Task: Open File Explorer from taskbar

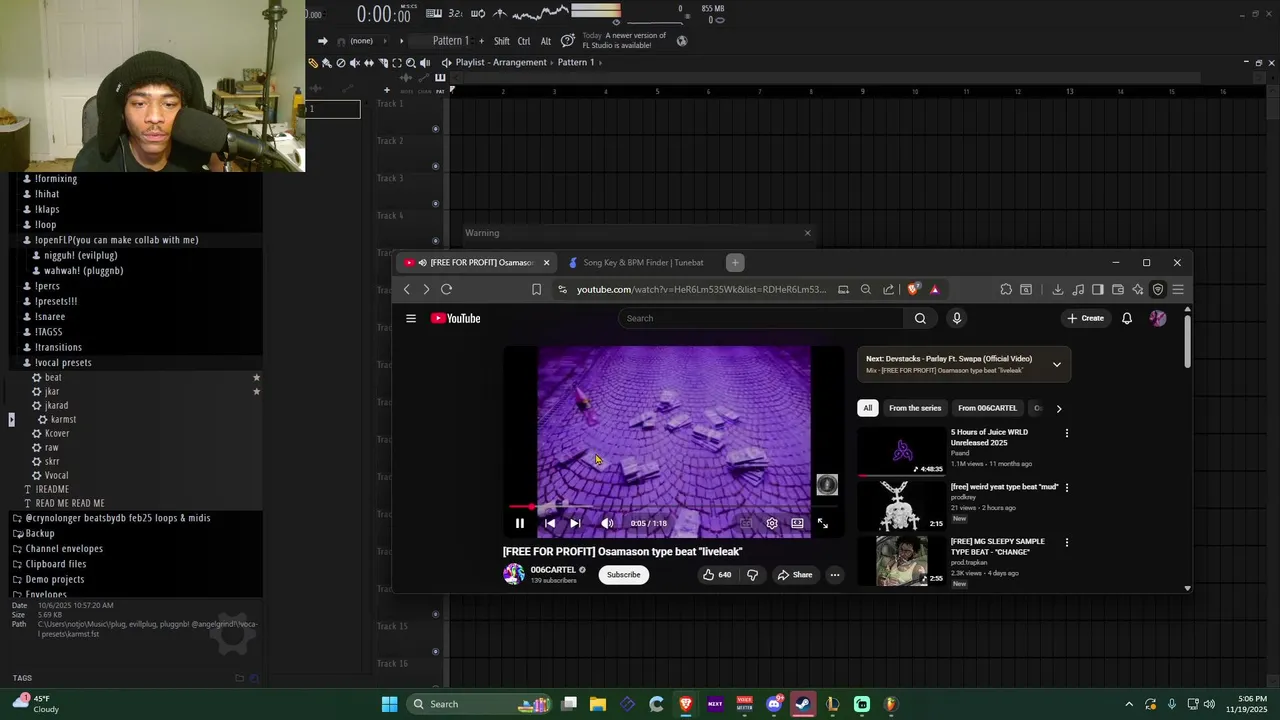Action: click(597, 704)
